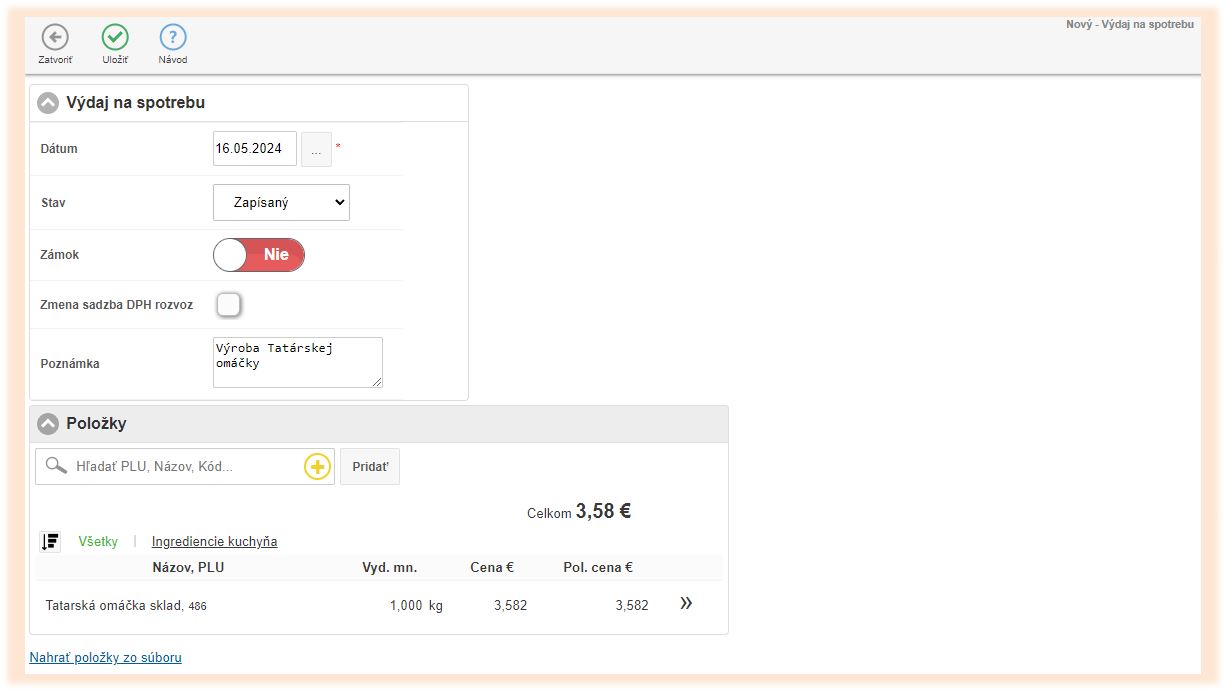Click the Uložiť checkmark icon

click(115, 38)
